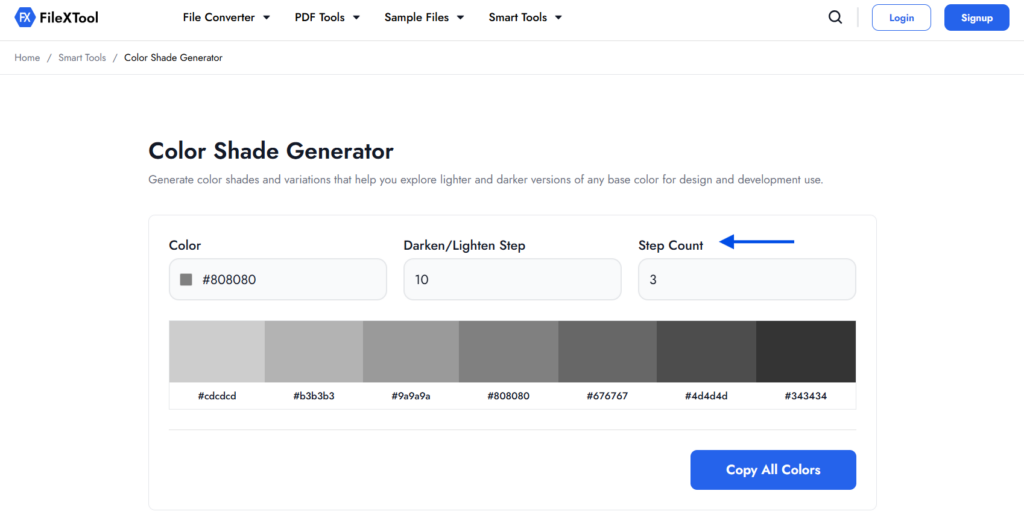This screenshot has height=523, width=1024.
Task: Click the Color Shade Generator heading
Action: click(x=271, y=151)
